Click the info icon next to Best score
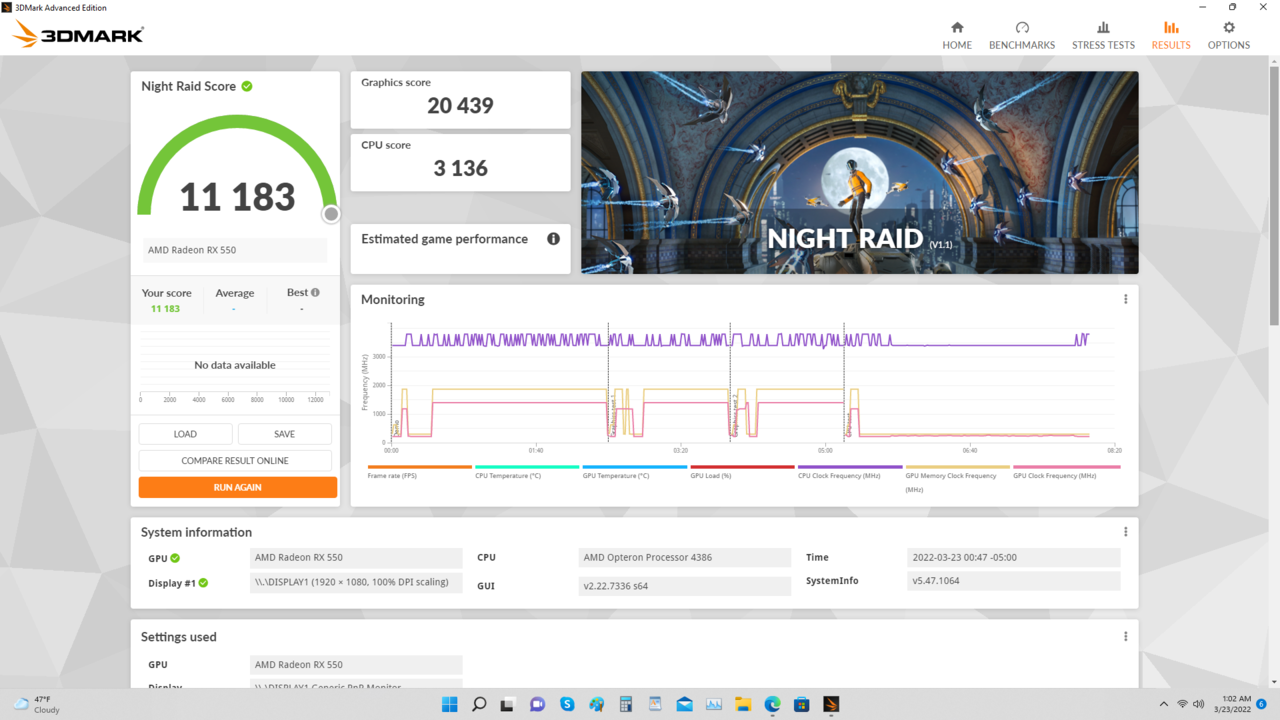The height and width of the screenshot is (720, 1280). pos(315,291)
